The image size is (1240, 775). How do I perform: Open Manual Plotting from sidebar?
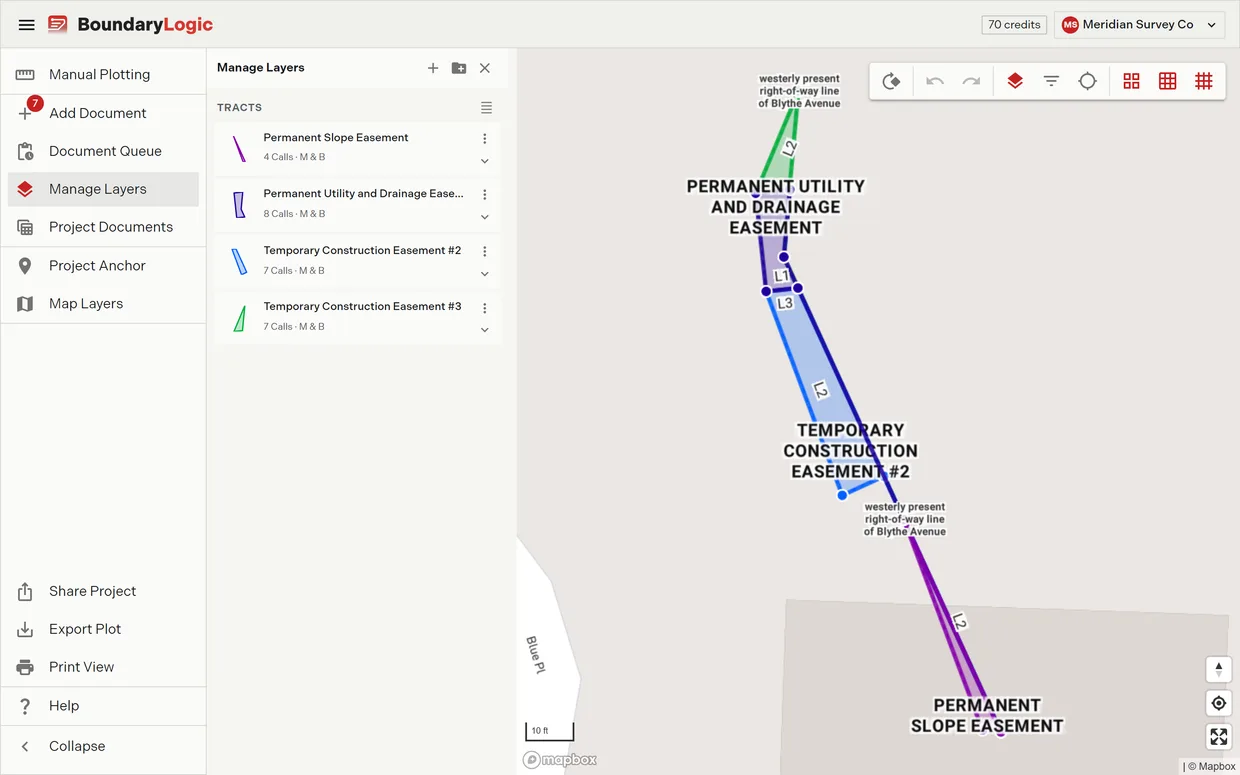(103, 74)
